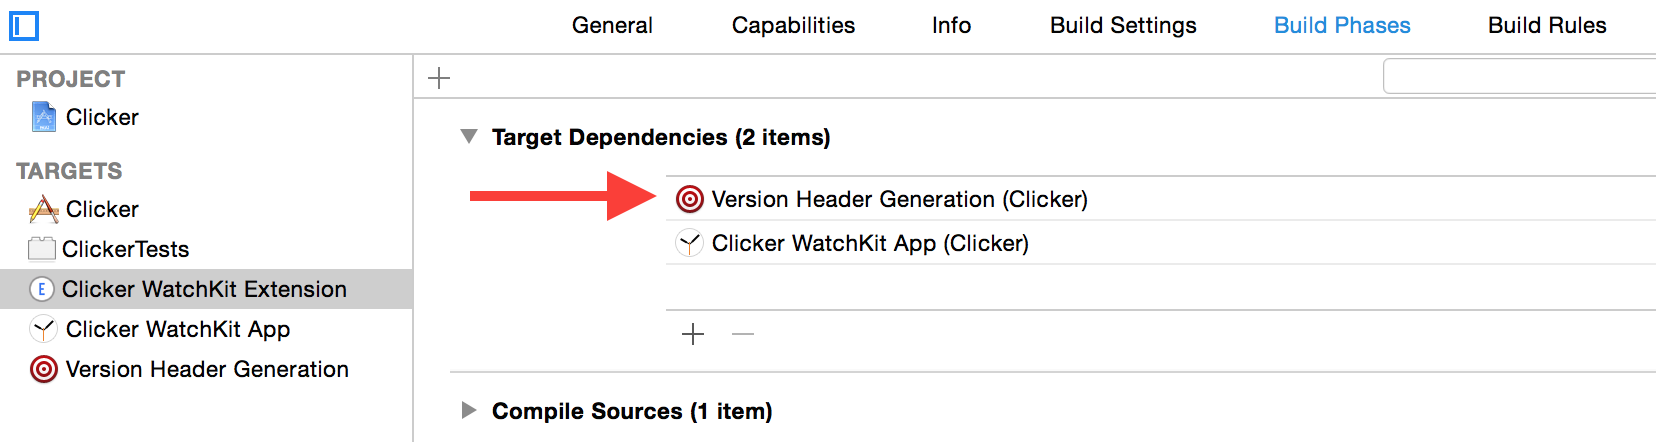Click the Clicker app target icon

coord(44,209)
